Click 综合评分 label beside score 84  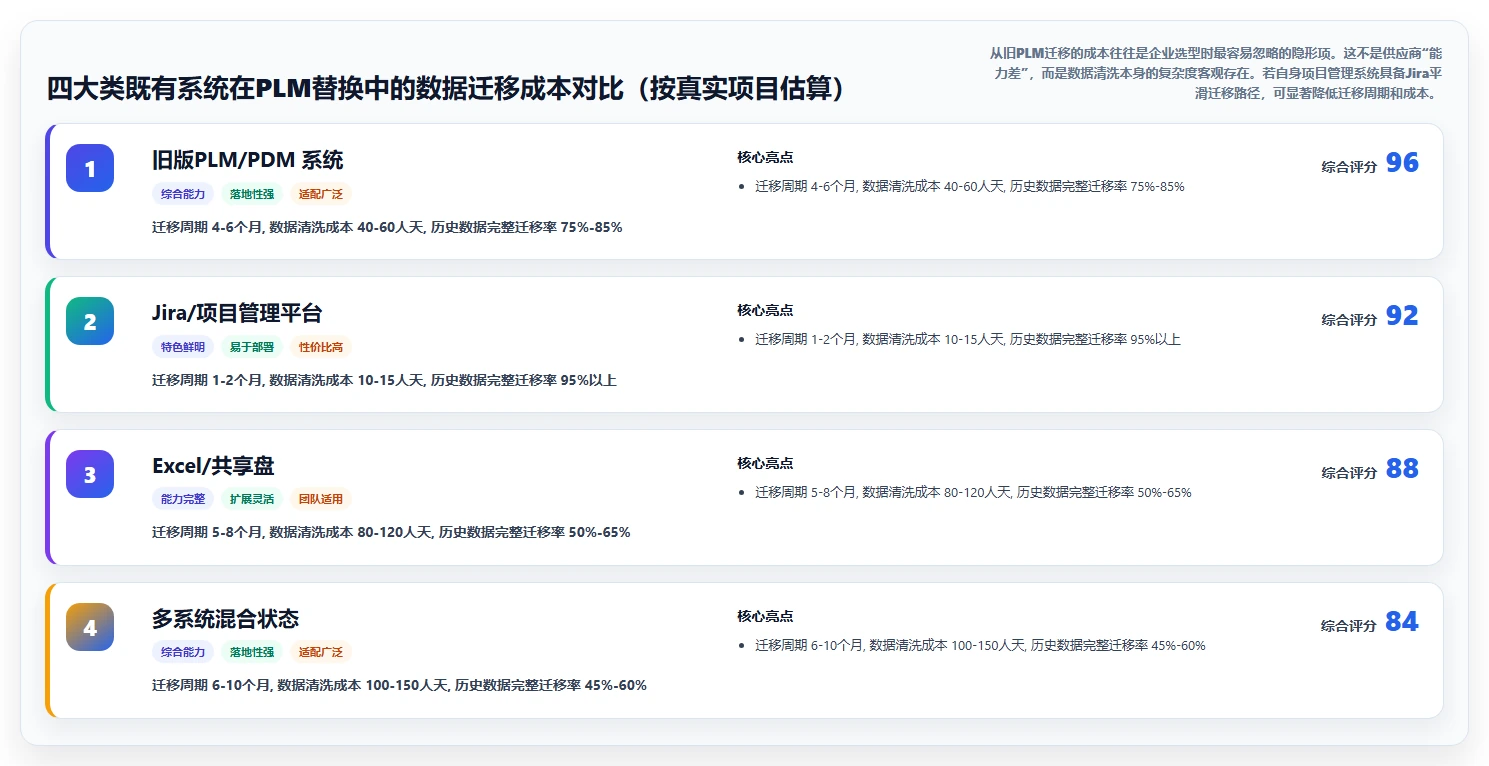1349,626
